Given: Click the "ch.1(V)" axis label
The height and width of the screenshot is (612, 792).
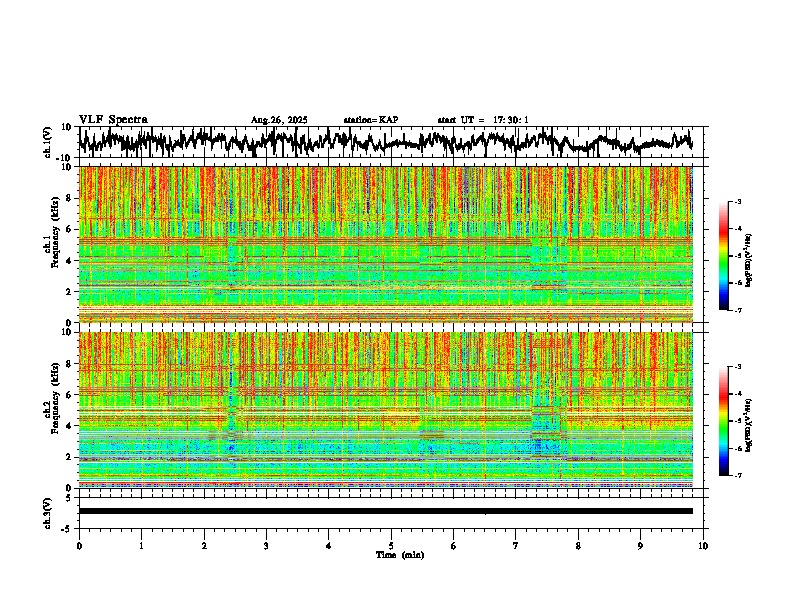Looking at the screenshot, I should coord(48,142).
